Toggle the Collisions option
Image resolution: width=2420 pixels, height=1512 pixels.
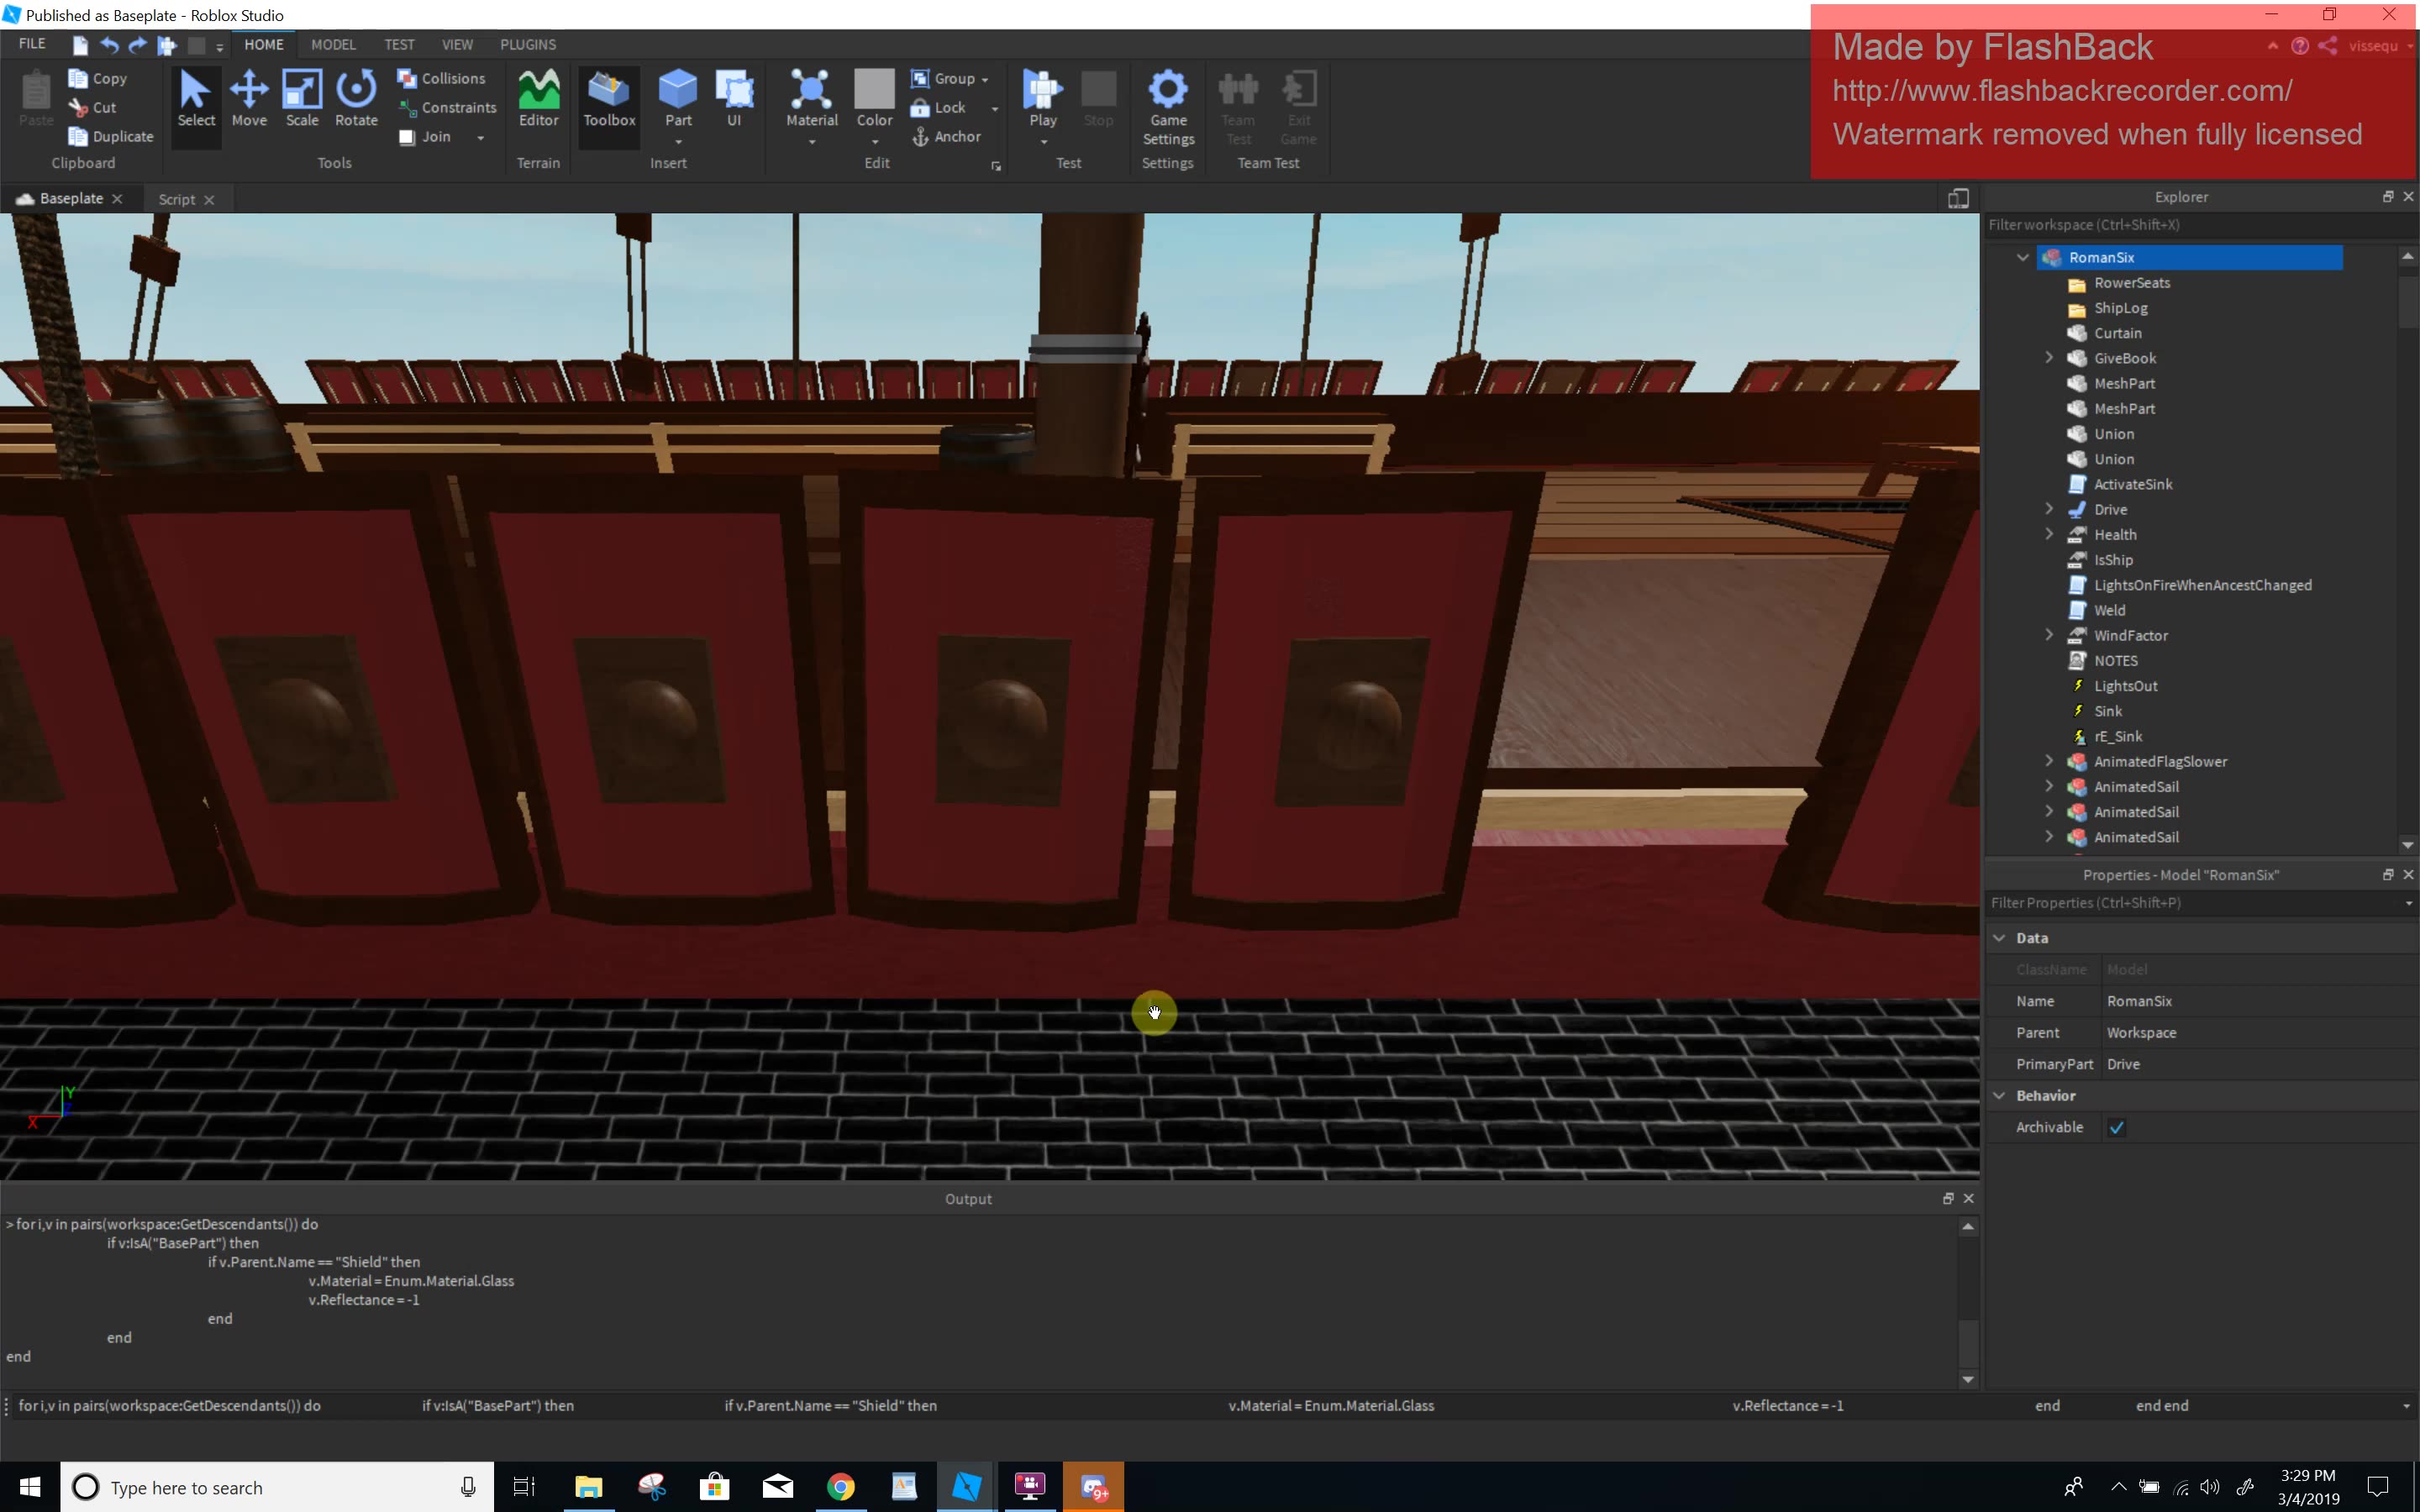click(441, 78)
